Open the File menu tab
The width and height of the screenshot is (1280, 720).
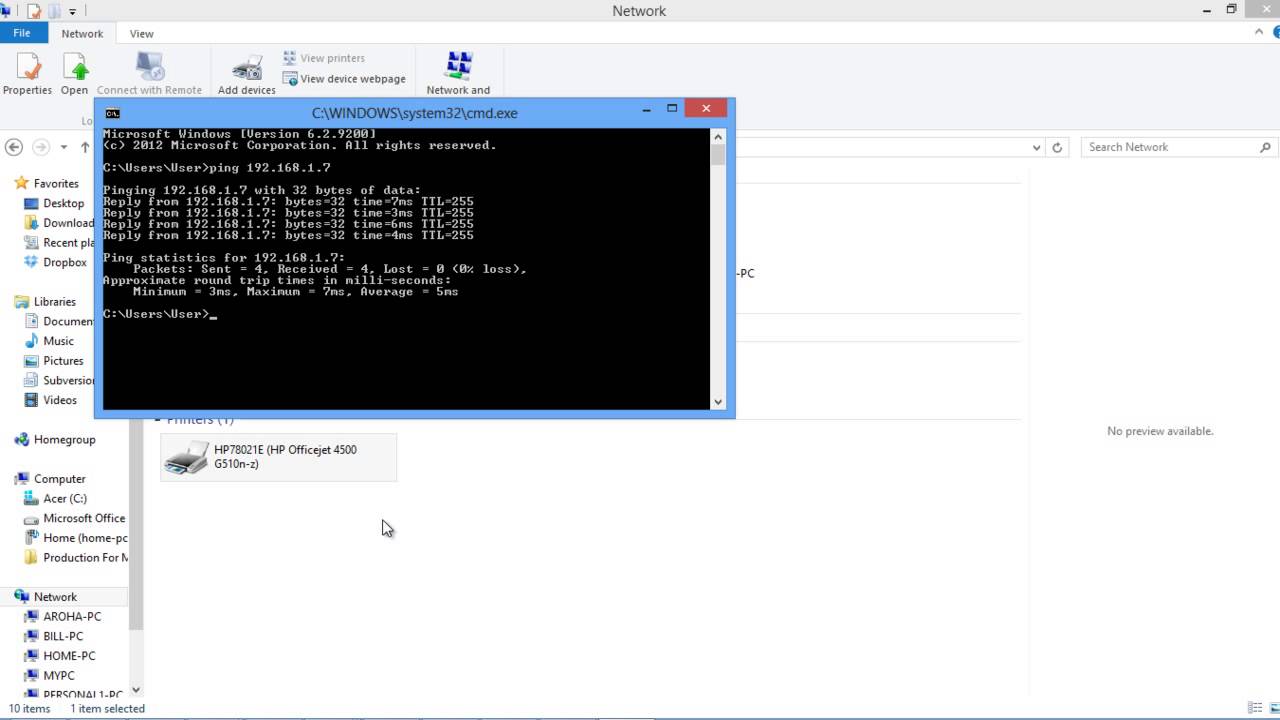point(22,33)
